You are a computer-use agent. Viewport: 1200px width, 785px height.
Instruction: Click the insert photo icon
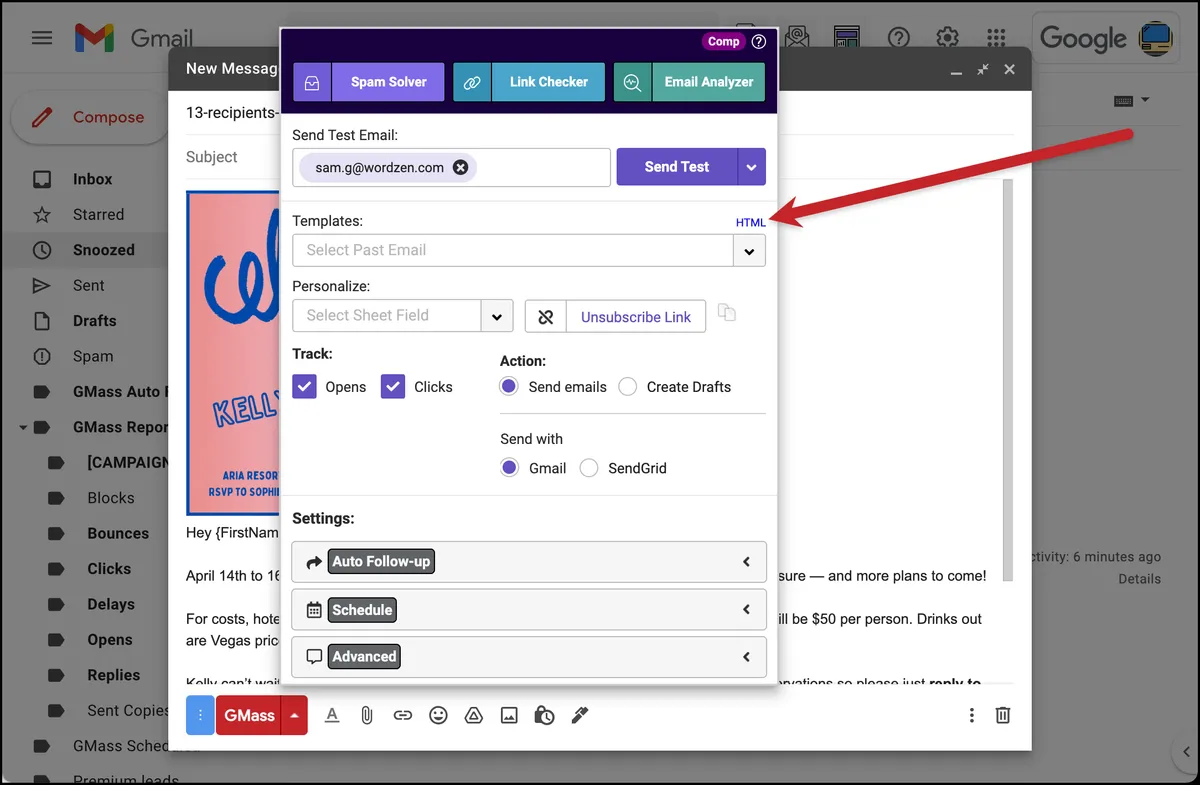[509, 715]
